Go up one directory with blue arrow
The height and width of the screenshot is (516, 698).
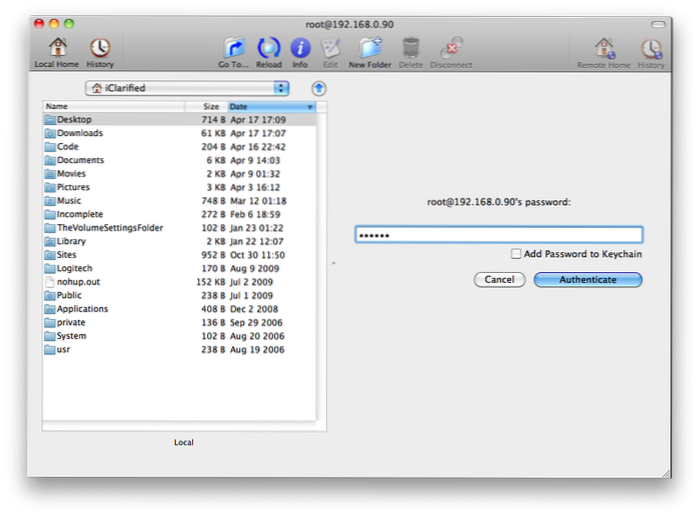coord(318,88)
